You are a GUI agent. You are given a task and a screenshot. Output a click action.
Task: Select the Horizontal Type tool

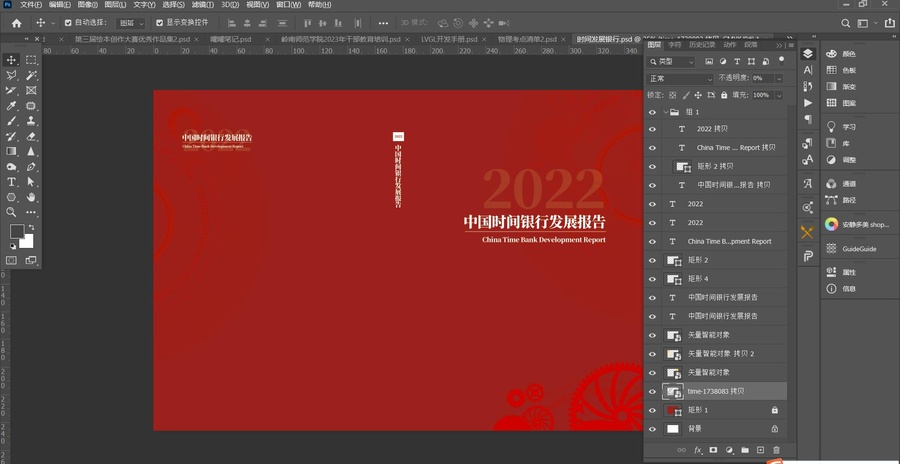coord(11,182)
